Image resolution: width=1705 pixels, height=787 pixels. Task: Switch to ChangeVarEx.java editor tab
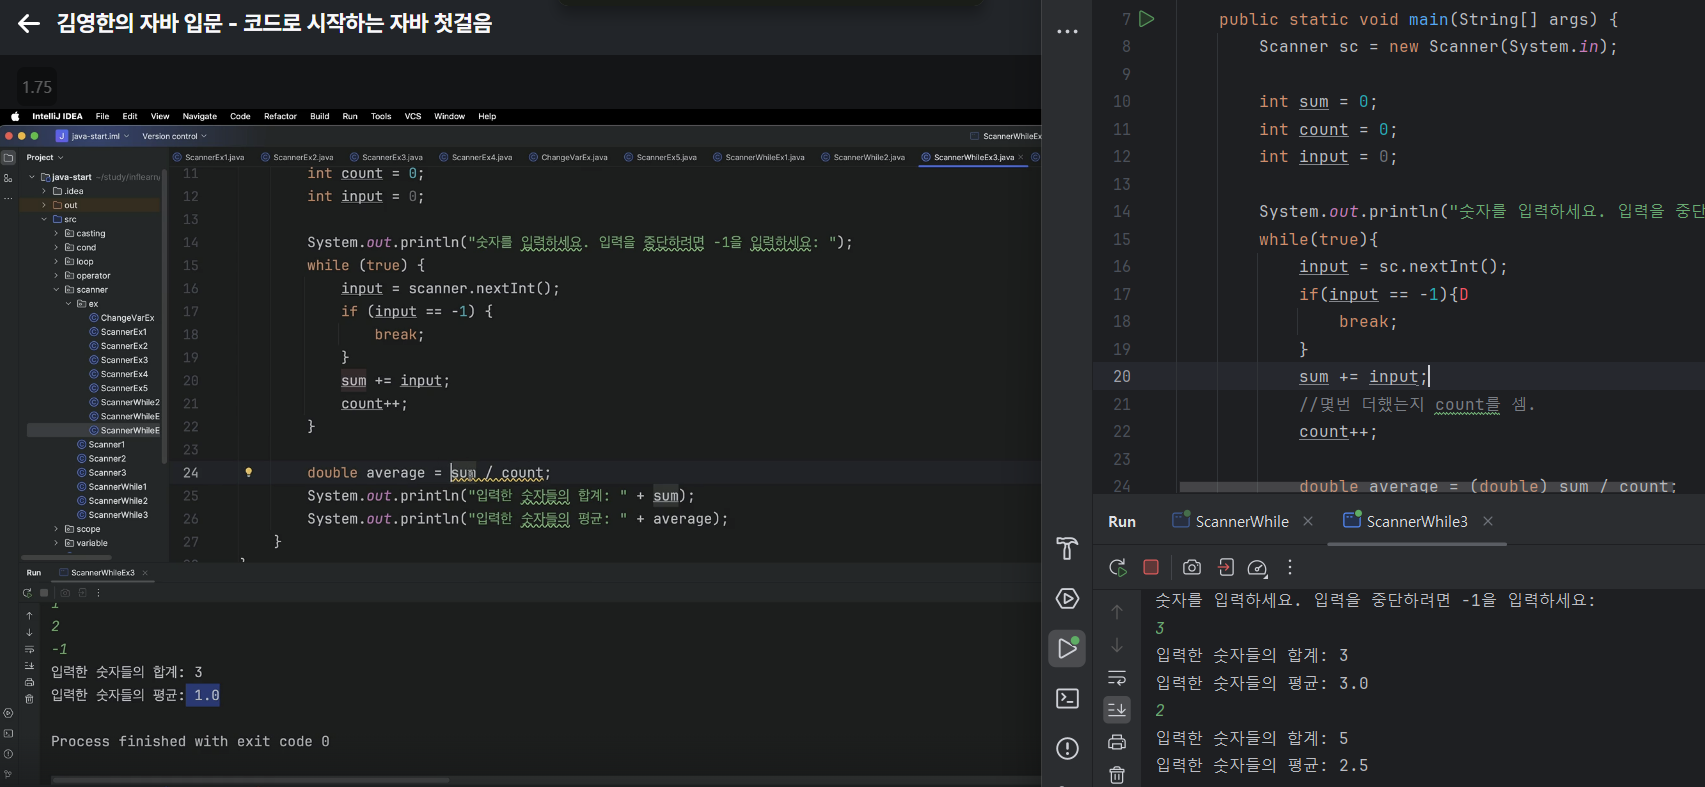pos(568,157)
